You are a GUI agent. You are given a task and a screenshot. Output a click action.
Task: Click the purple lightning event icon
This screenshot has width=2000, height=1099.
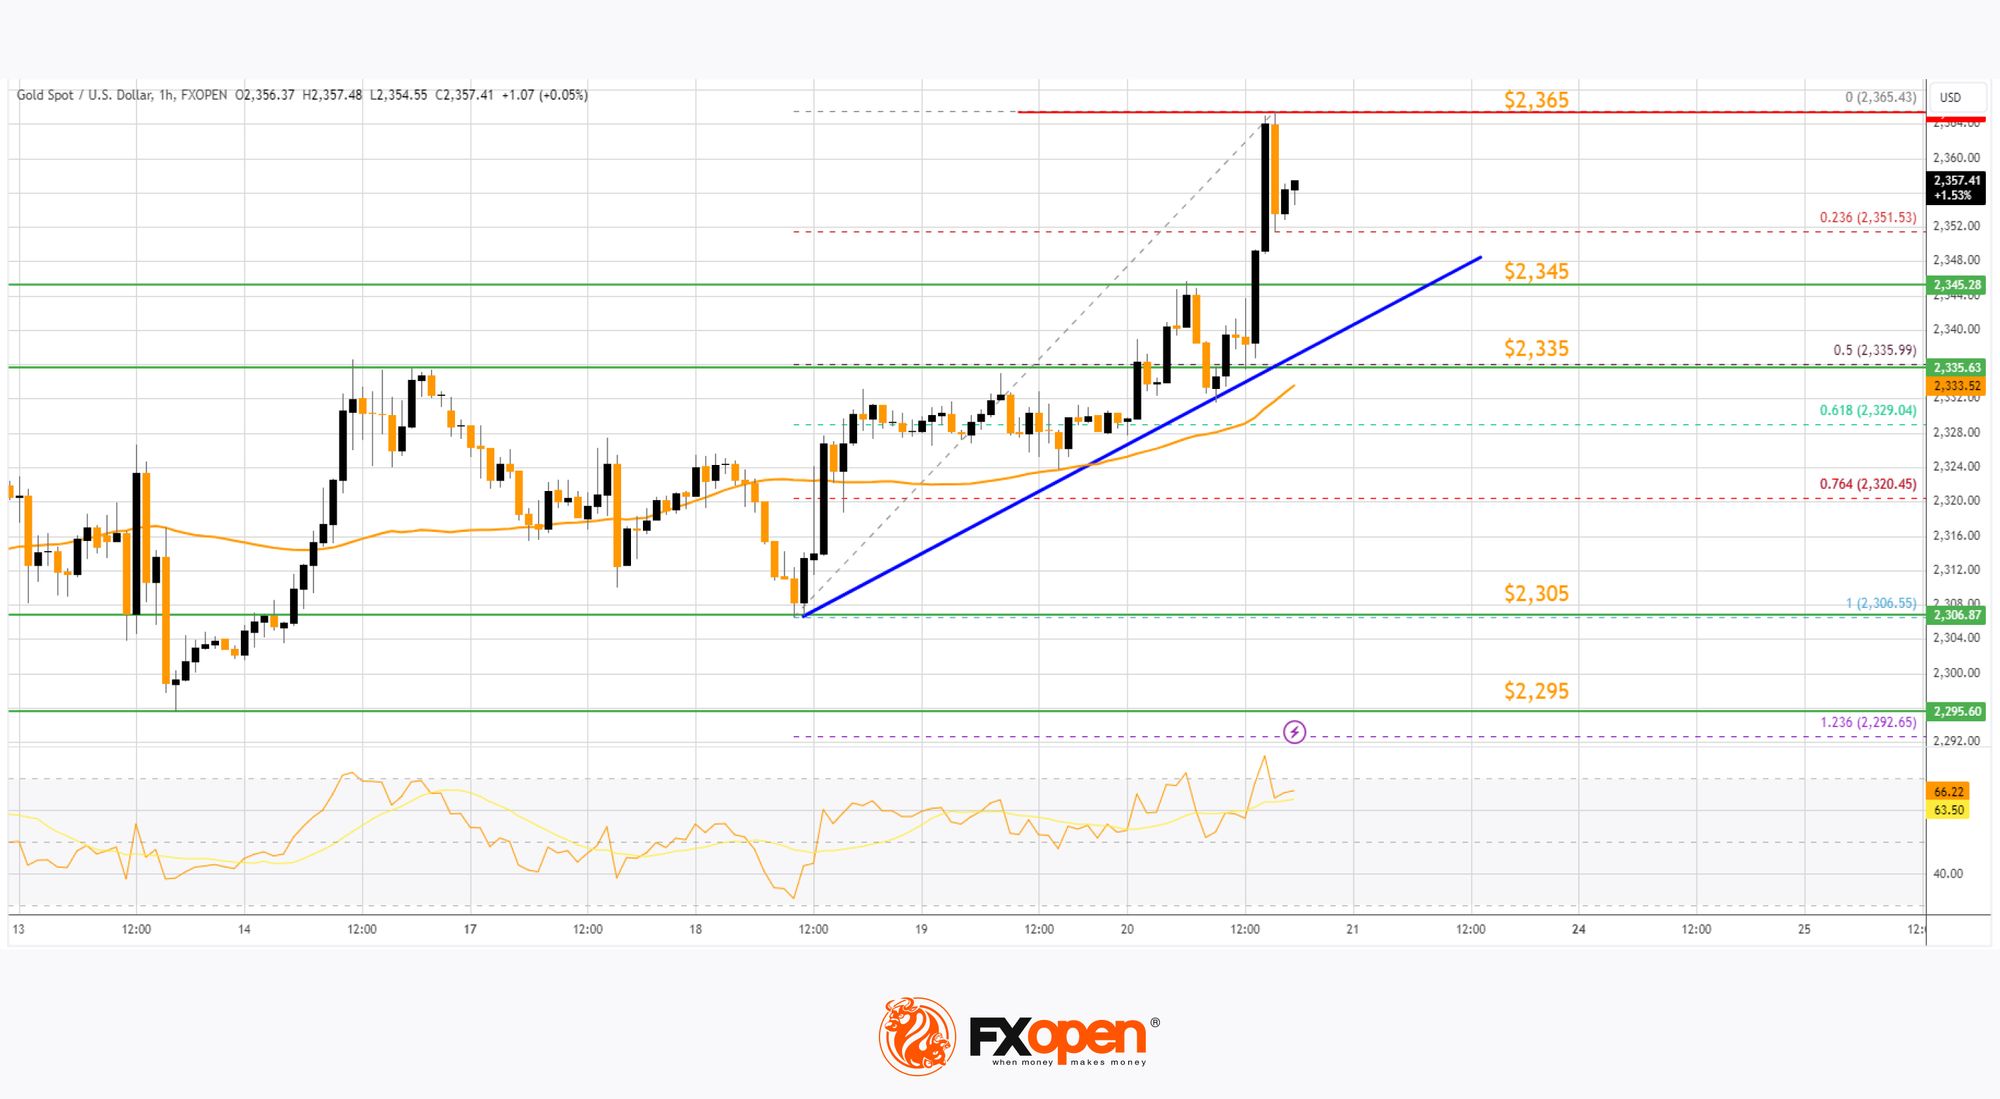[x=1294, y=732]
